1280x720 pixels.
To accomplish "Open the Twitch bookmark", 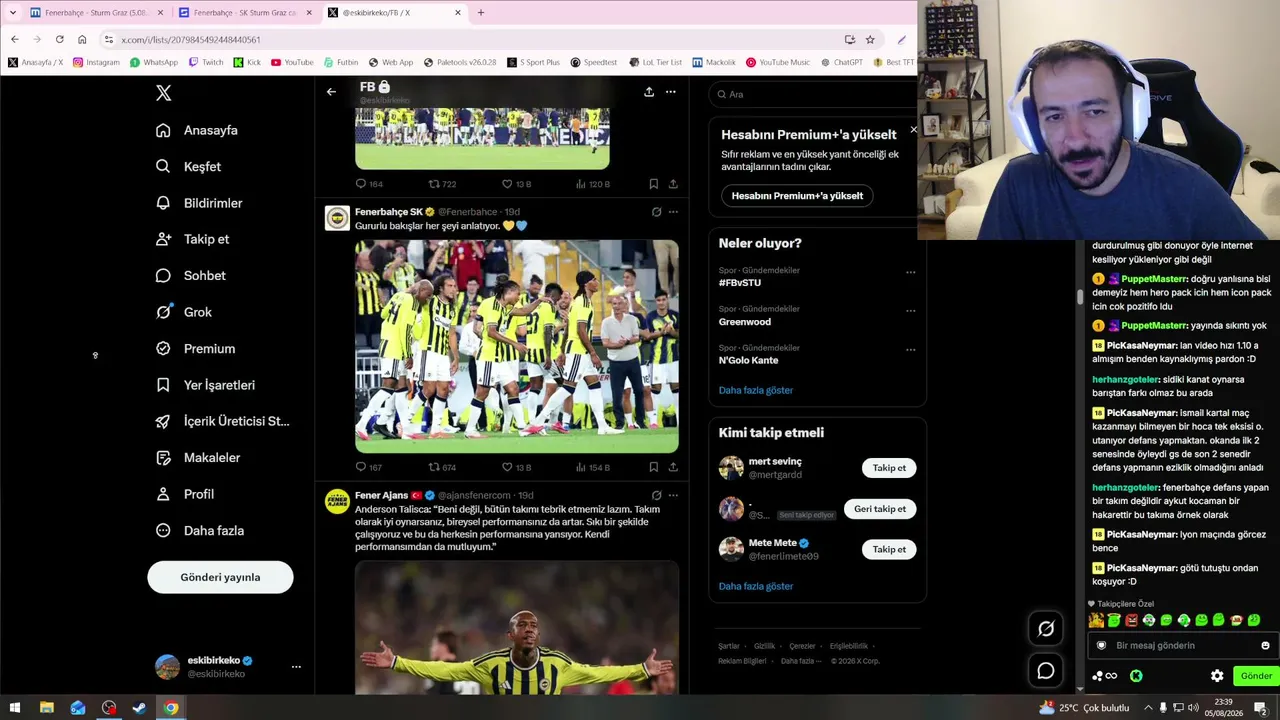I will pyautogui.click(x=205, y=62).
